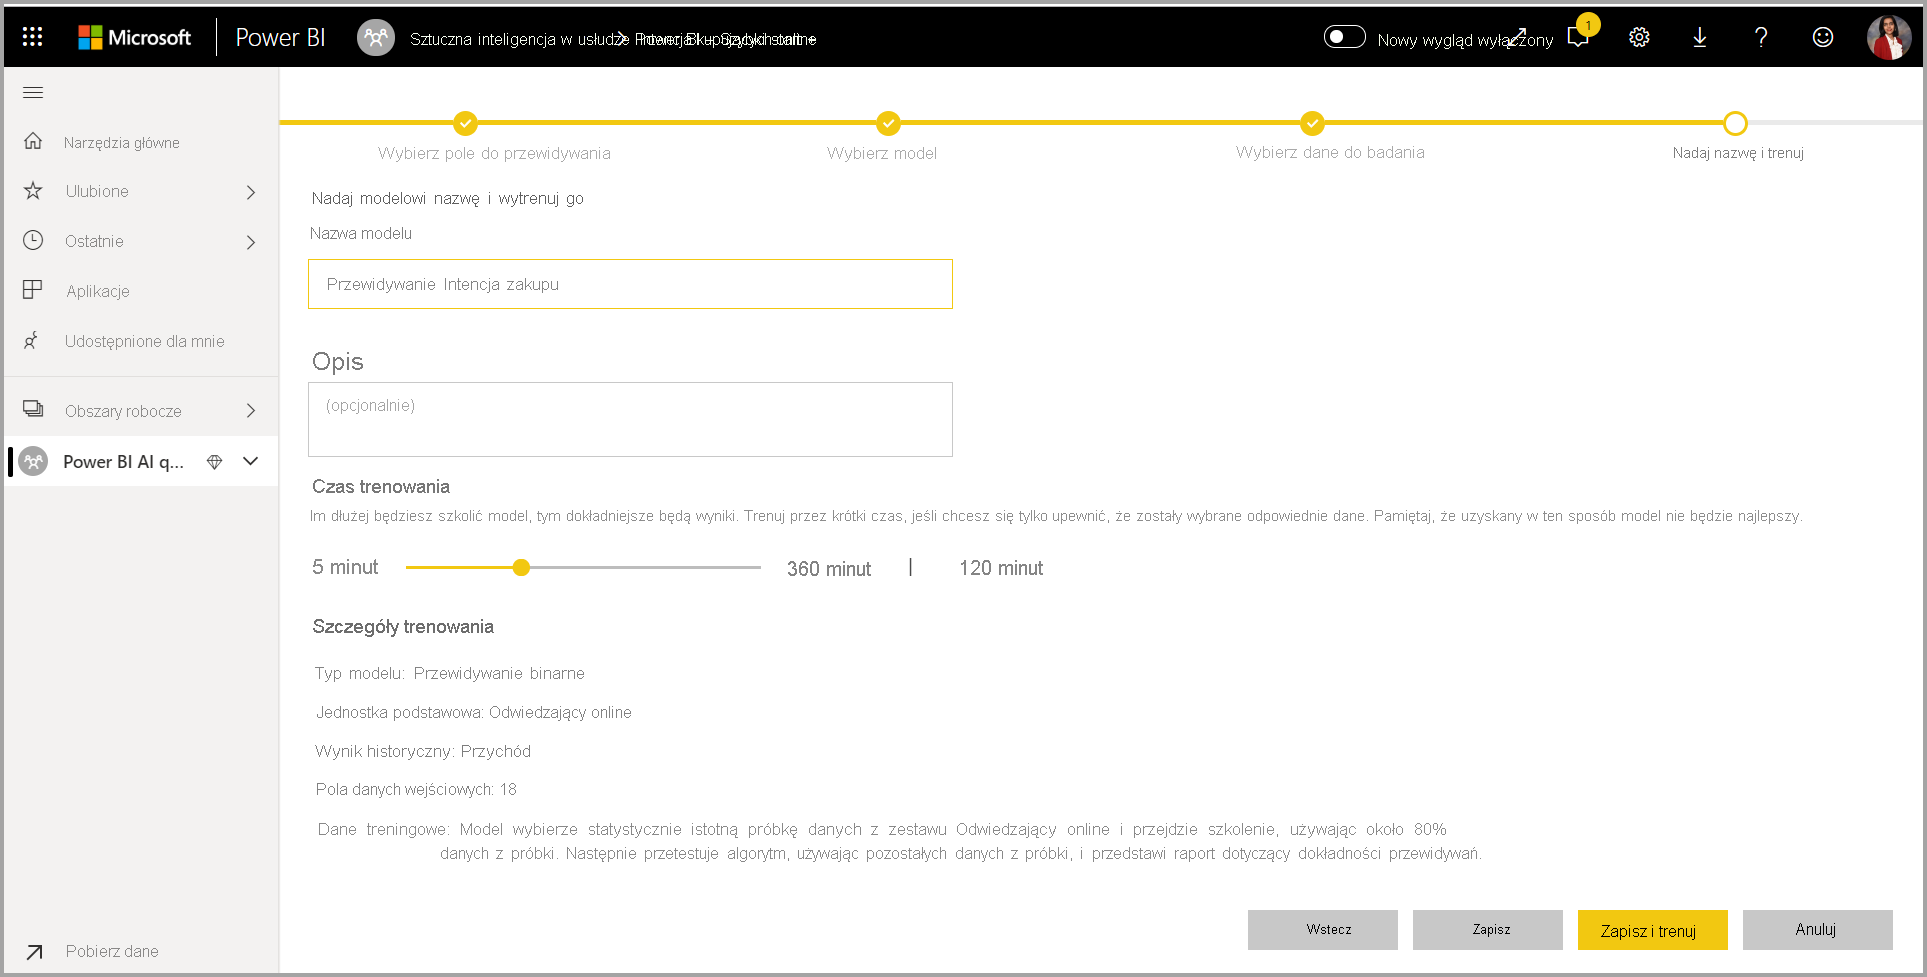This screenshot has width=1927, height=977.
Task: Click the Udostępnione dla mnie share icon
Action: click(33, 340)
